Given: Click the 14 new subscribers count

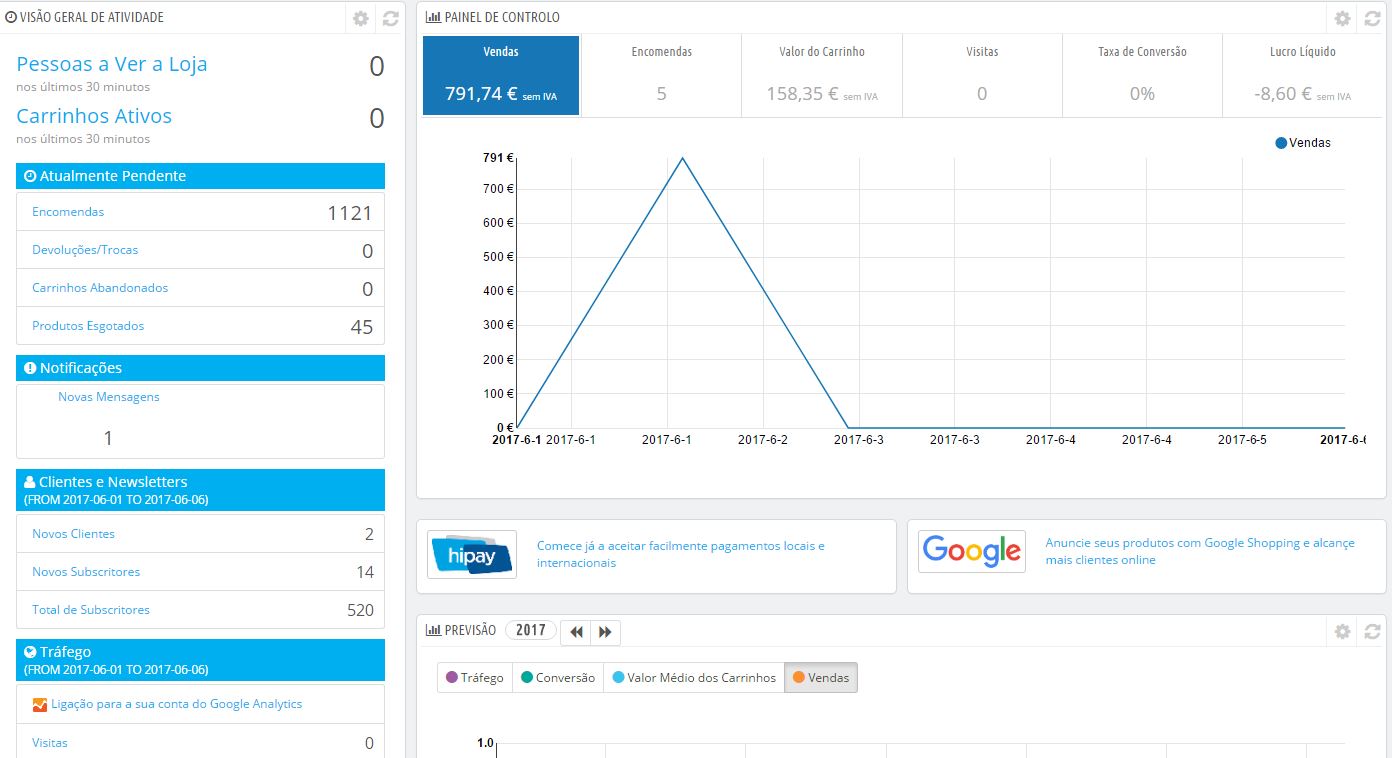Looking at the screenshot, I should coord(365,572).
